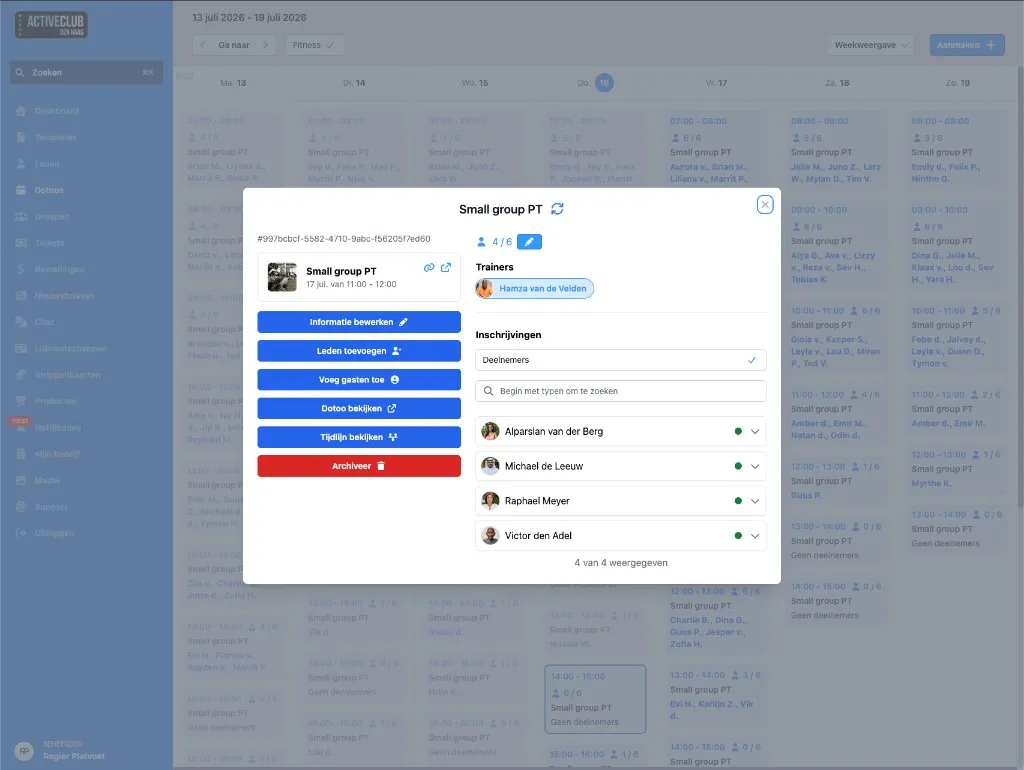Open Zo. 19 12:00 - 13:00 Myrthe K. session
The height and width of the screenshot is (770, 1024).
click(x=957, y=469)
